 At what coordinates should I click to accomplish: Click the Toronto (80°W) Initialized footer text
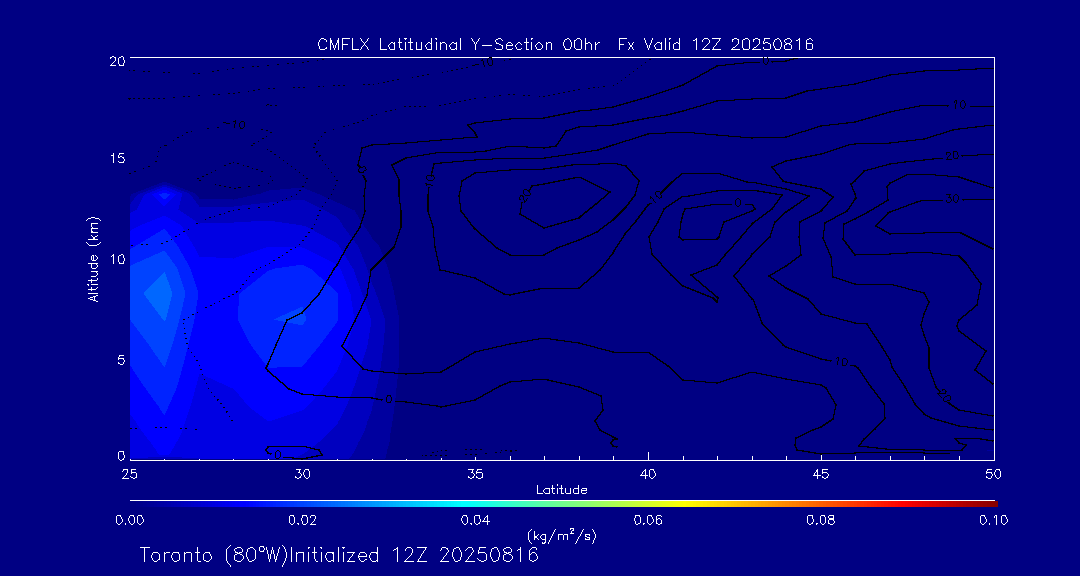coord(338,555)
